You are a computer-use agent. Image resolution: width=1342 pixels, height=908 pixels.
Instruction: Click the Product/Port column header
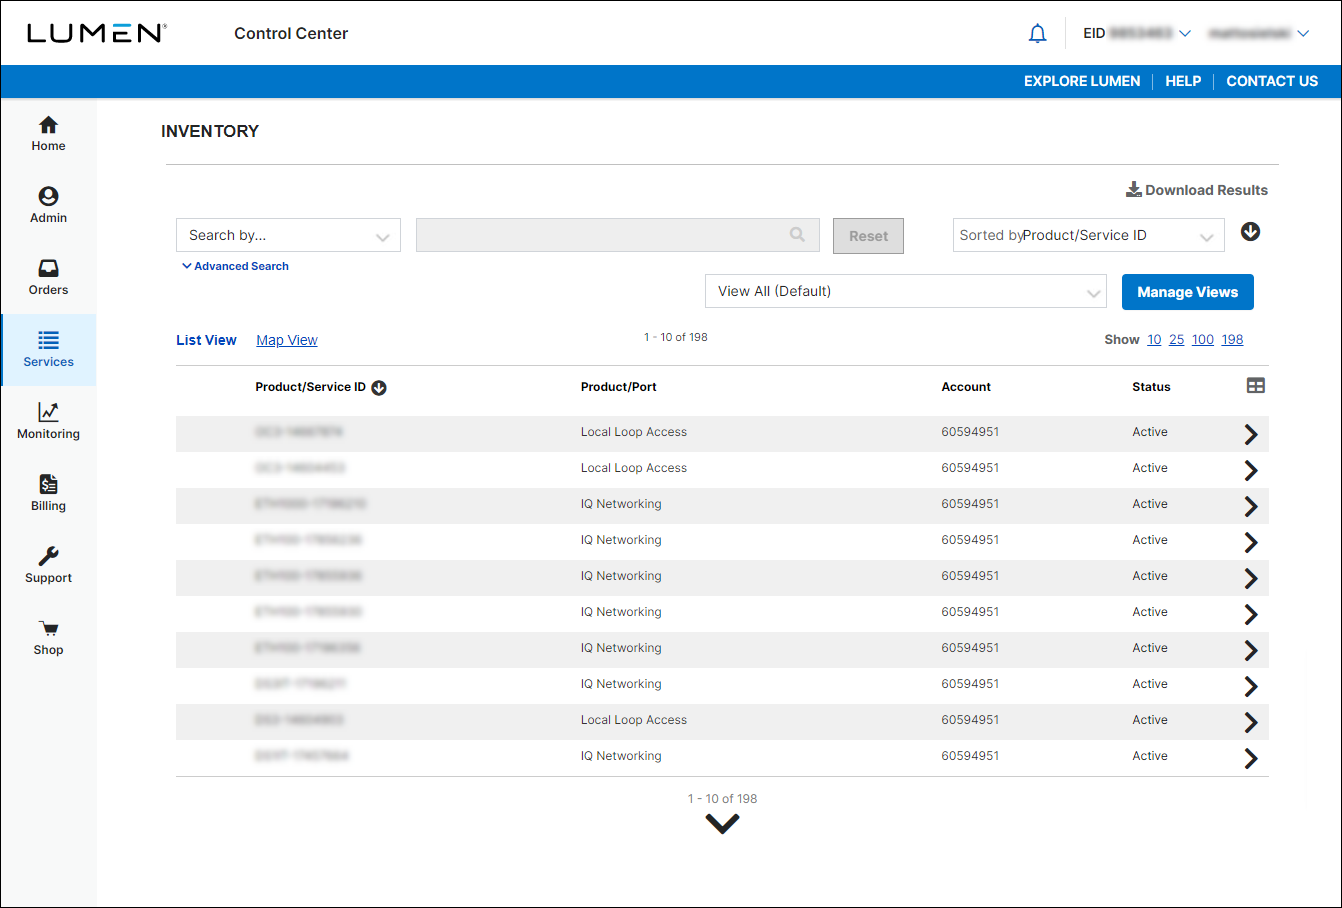click(618, 387)
